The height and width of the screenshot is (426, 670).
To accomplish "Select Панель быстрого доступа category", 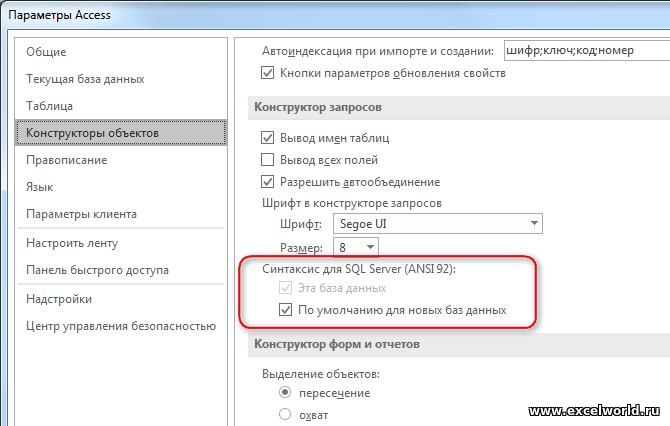I will pyautogui.click(x=97, y=270).
